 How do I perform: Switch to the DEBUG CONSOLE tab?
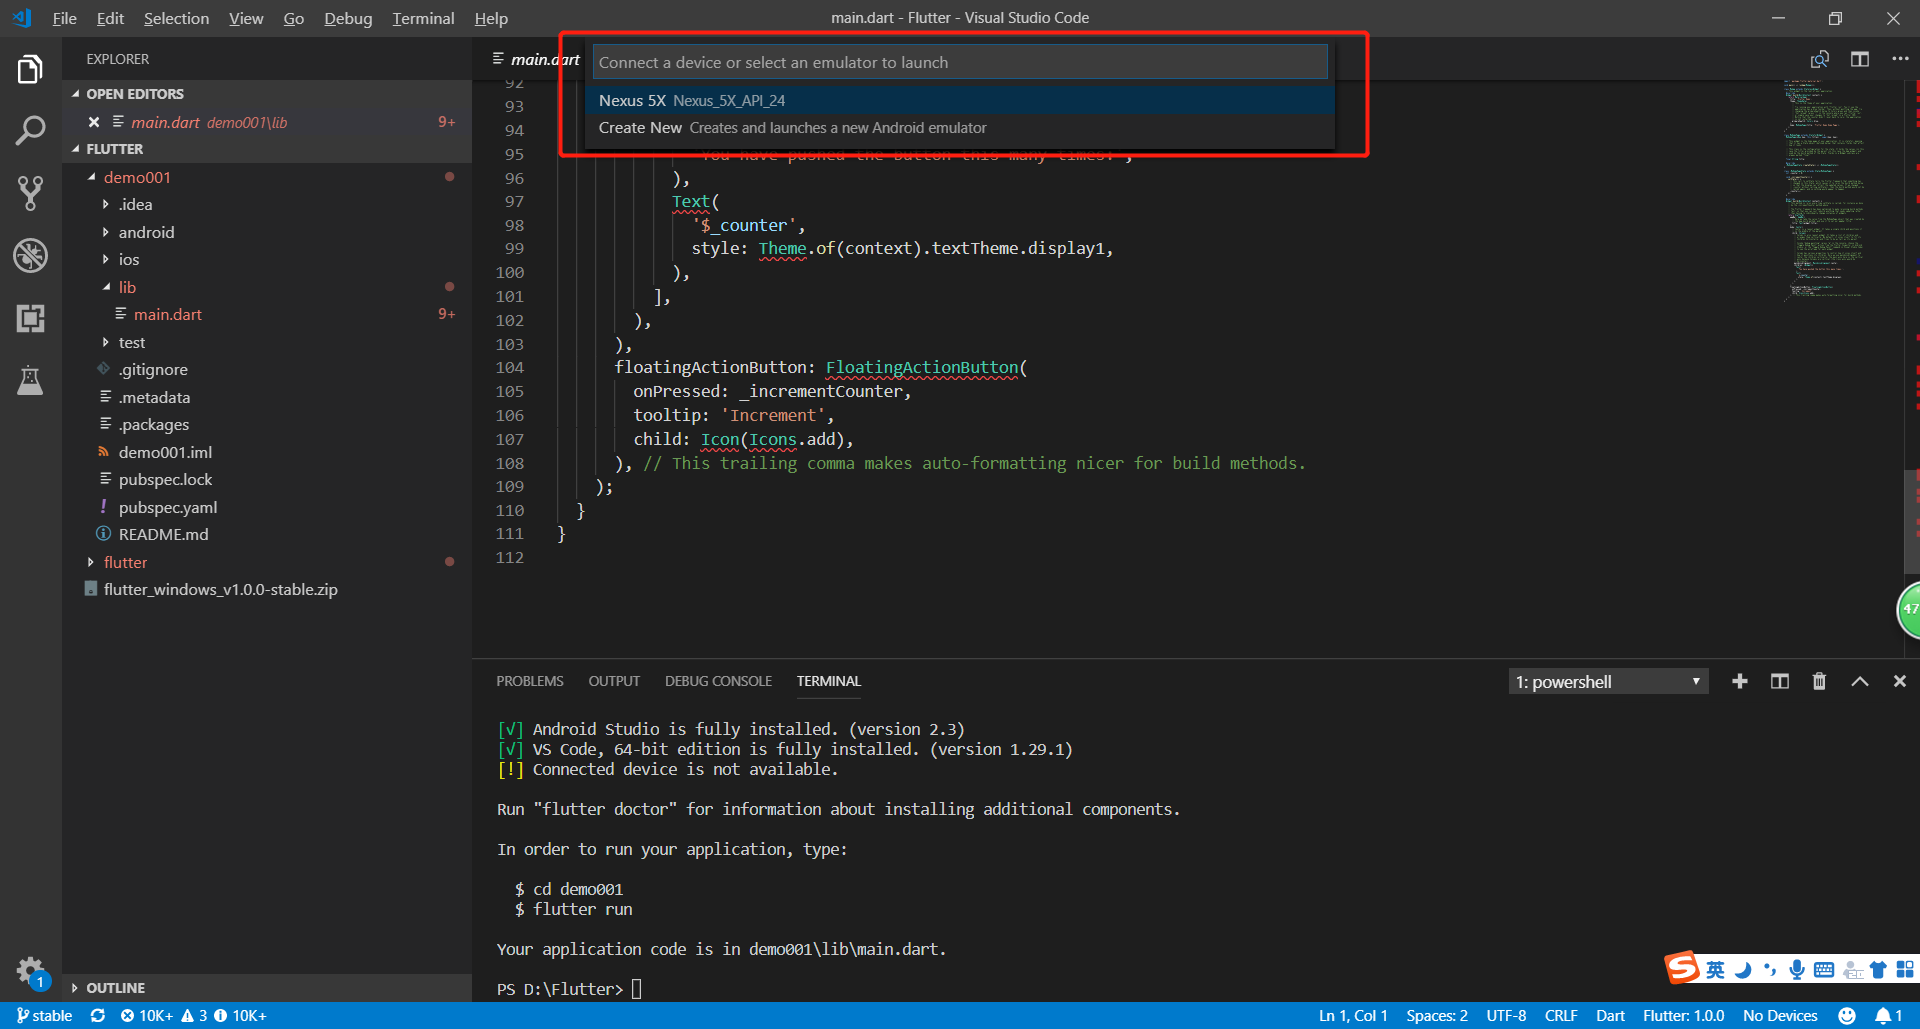click(718, 681)
